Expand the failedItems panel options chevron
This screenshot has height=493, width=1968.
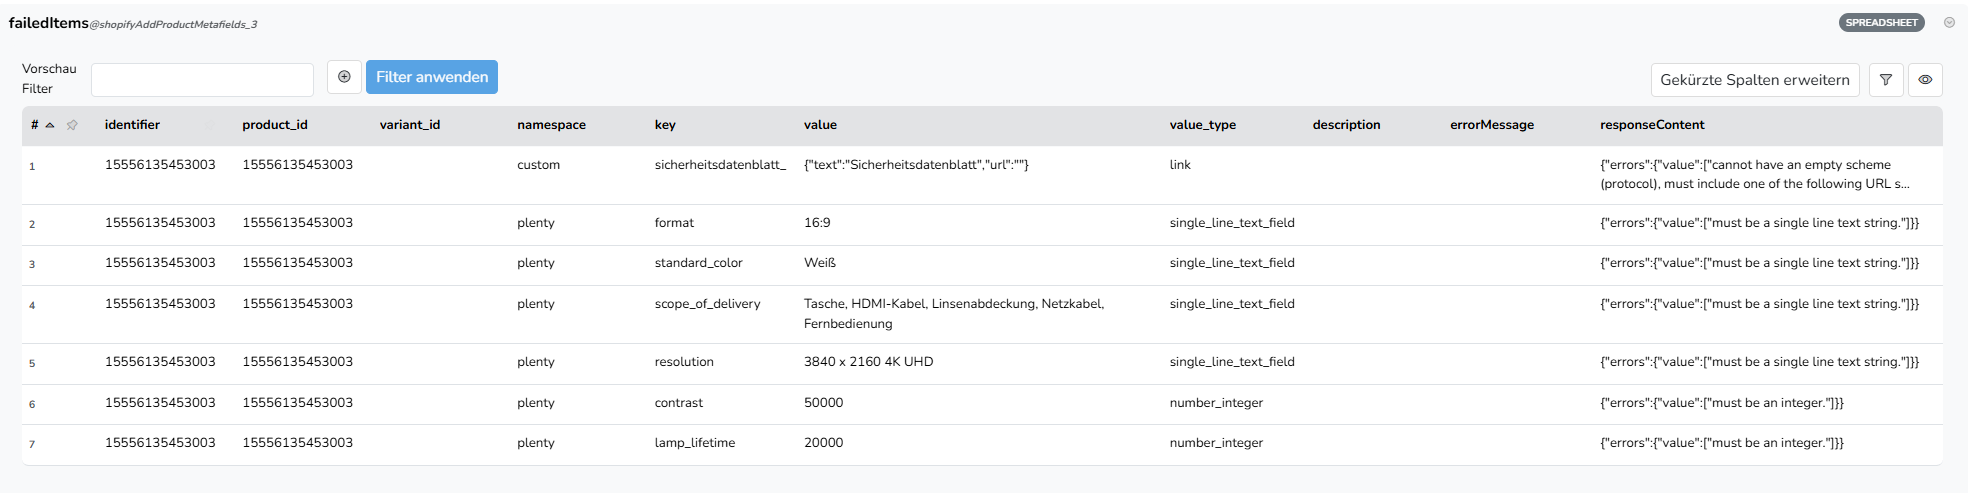click(x=1949, y=23)
